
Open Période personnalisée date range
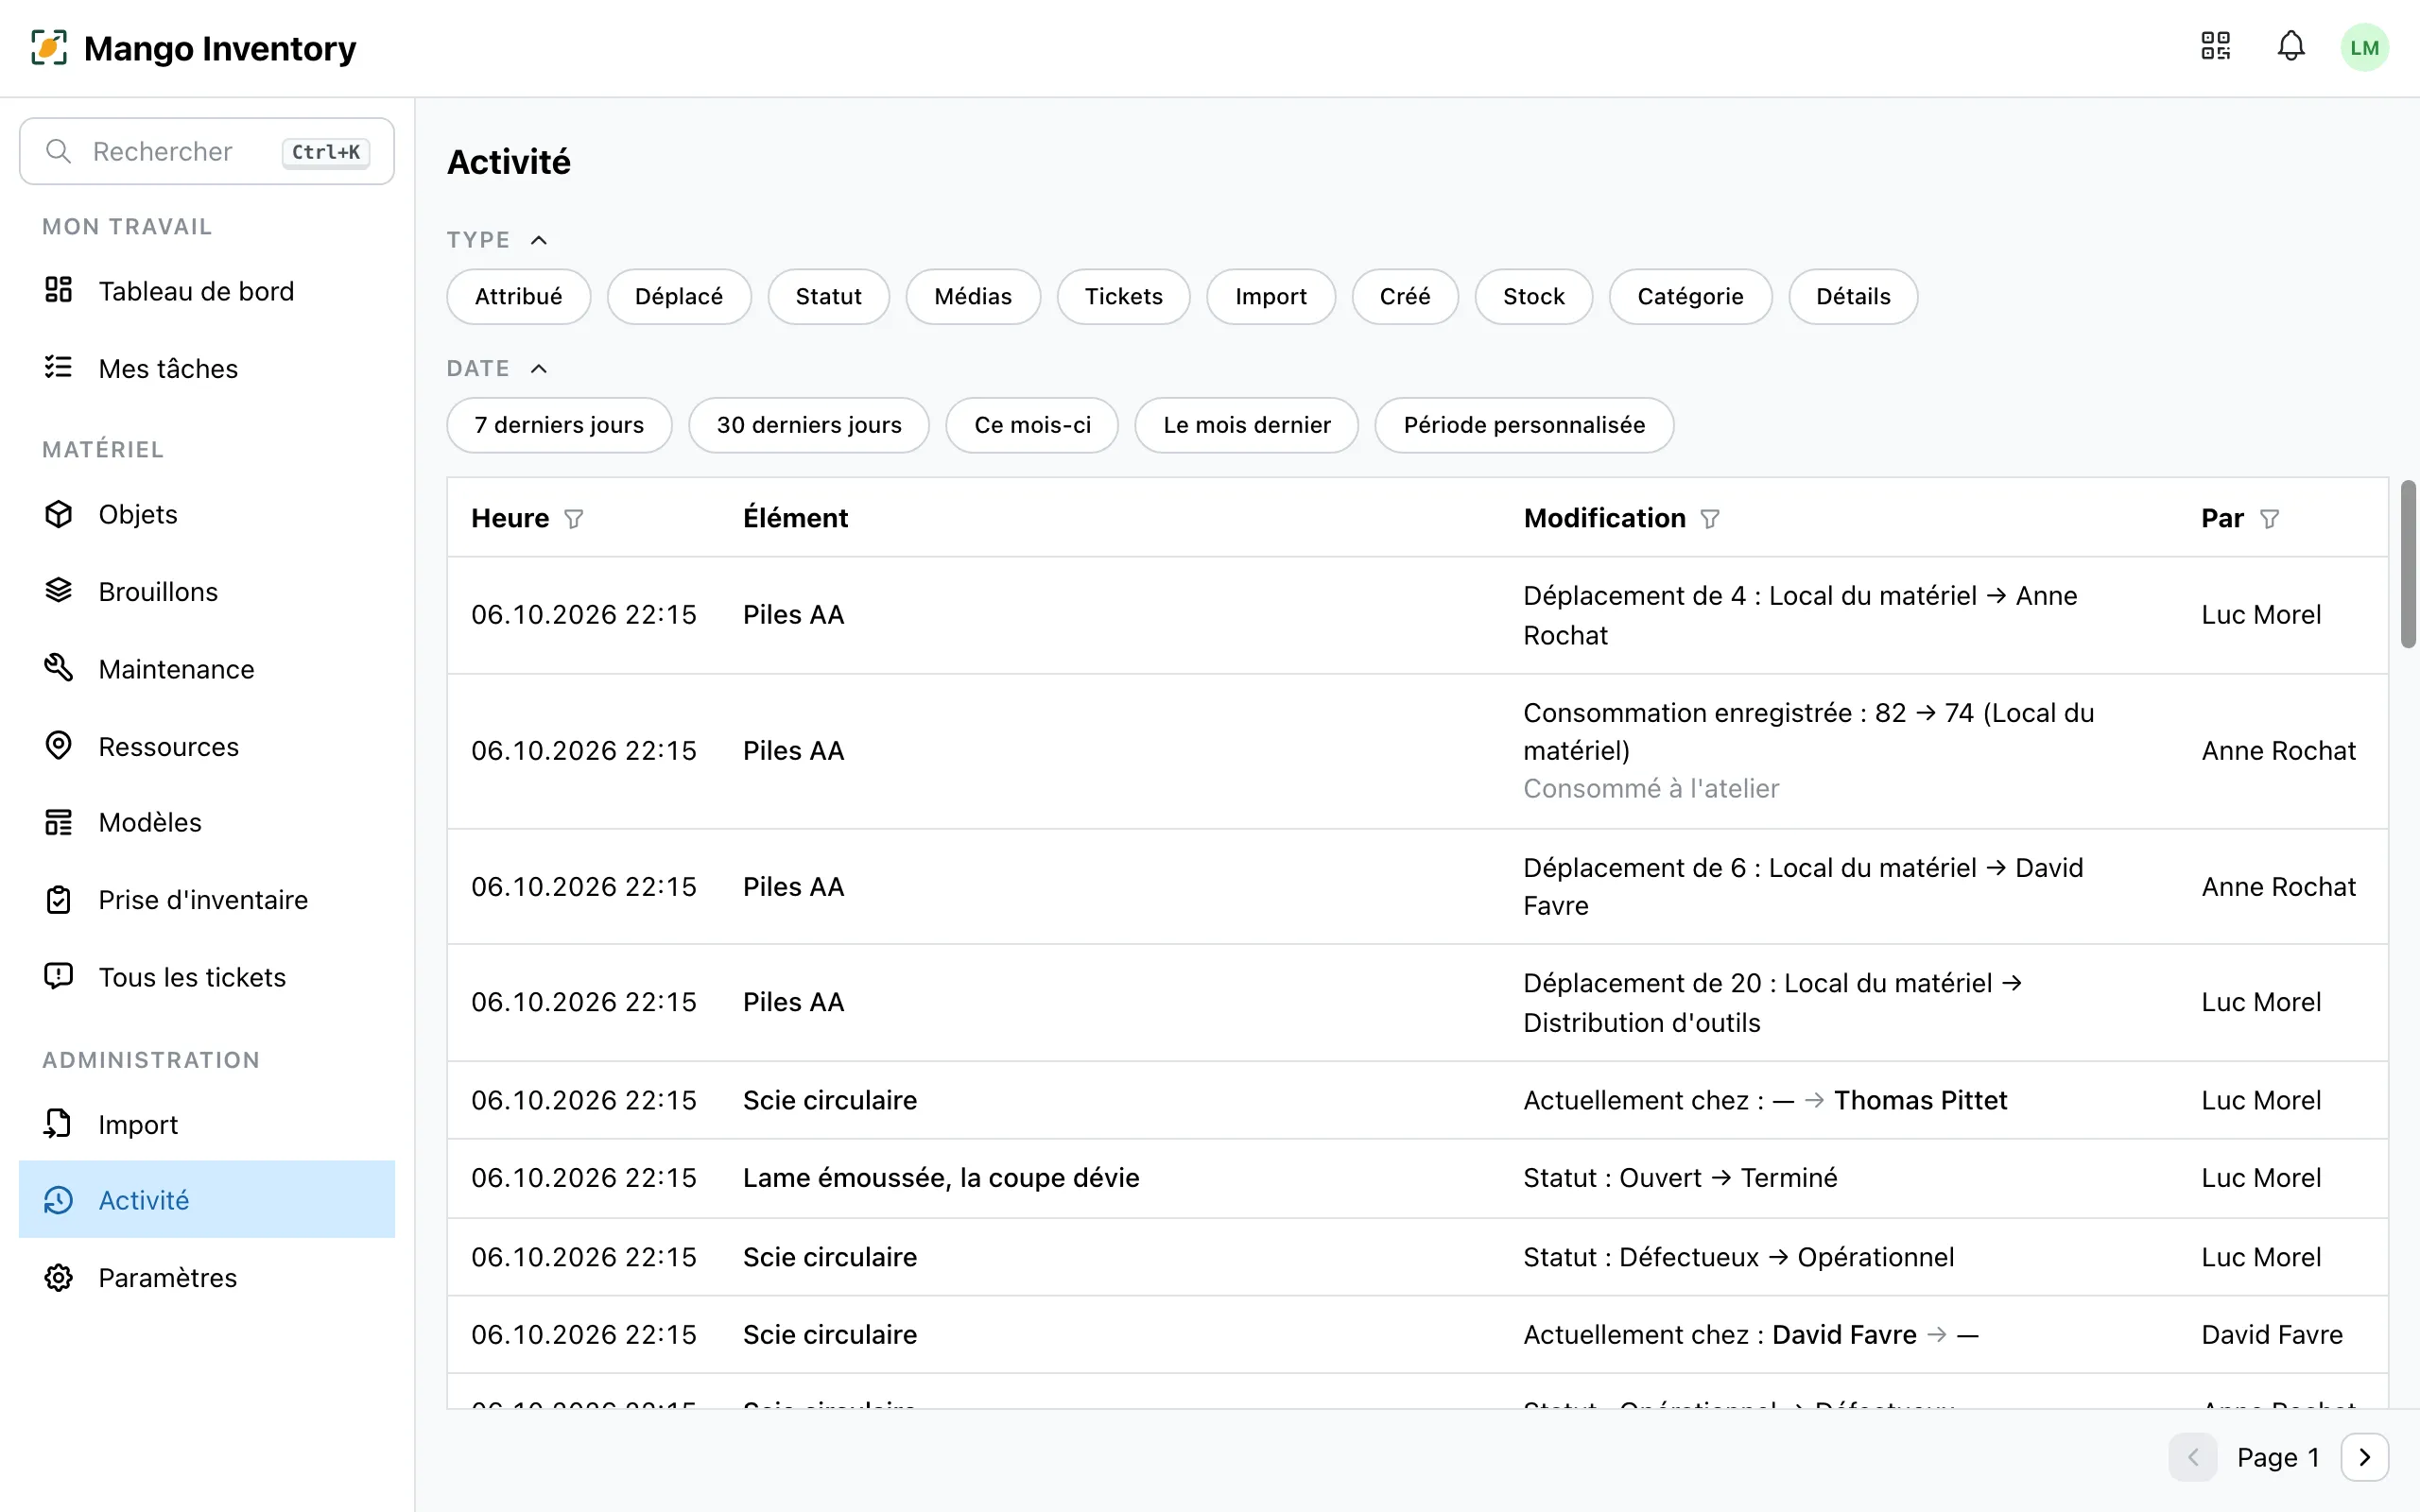point(1524,425)
